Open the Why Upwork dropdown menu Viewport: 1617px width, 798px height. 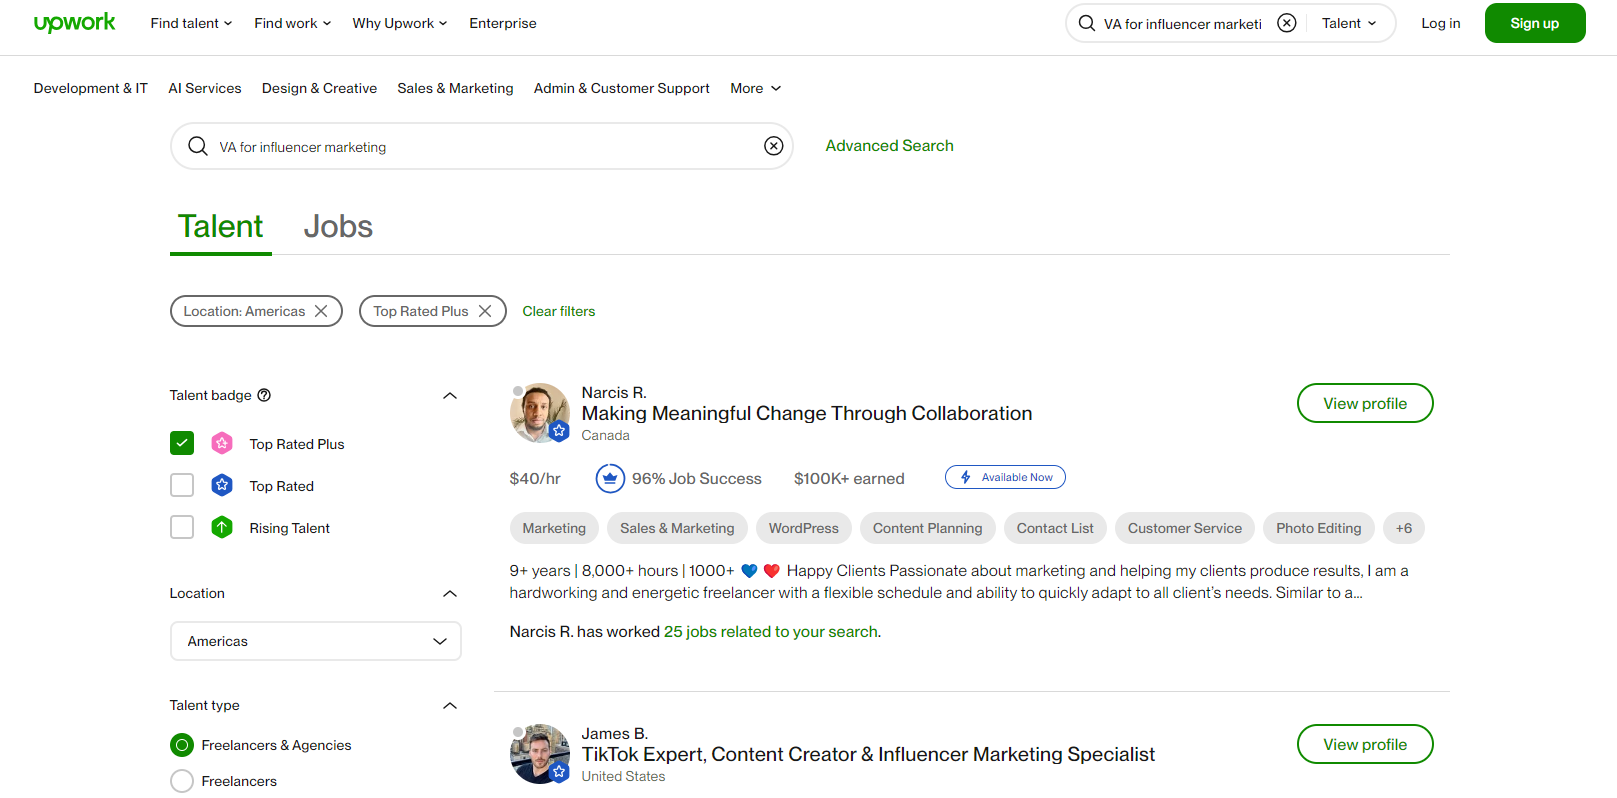(400, 23)
